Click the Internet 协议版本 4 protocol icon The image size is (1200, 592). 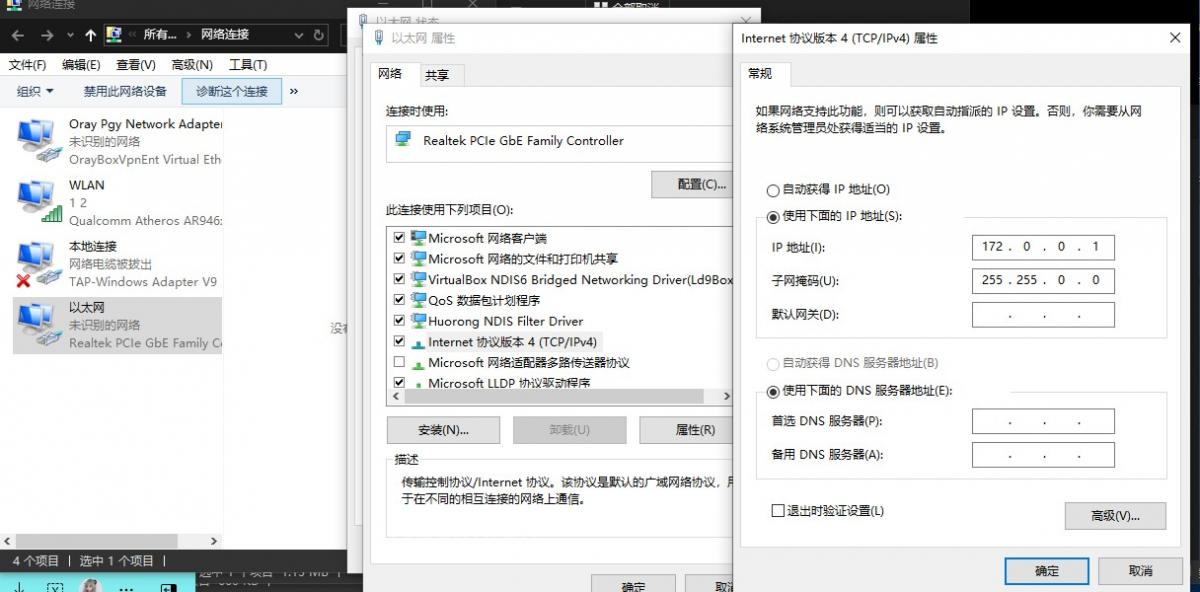418,342
